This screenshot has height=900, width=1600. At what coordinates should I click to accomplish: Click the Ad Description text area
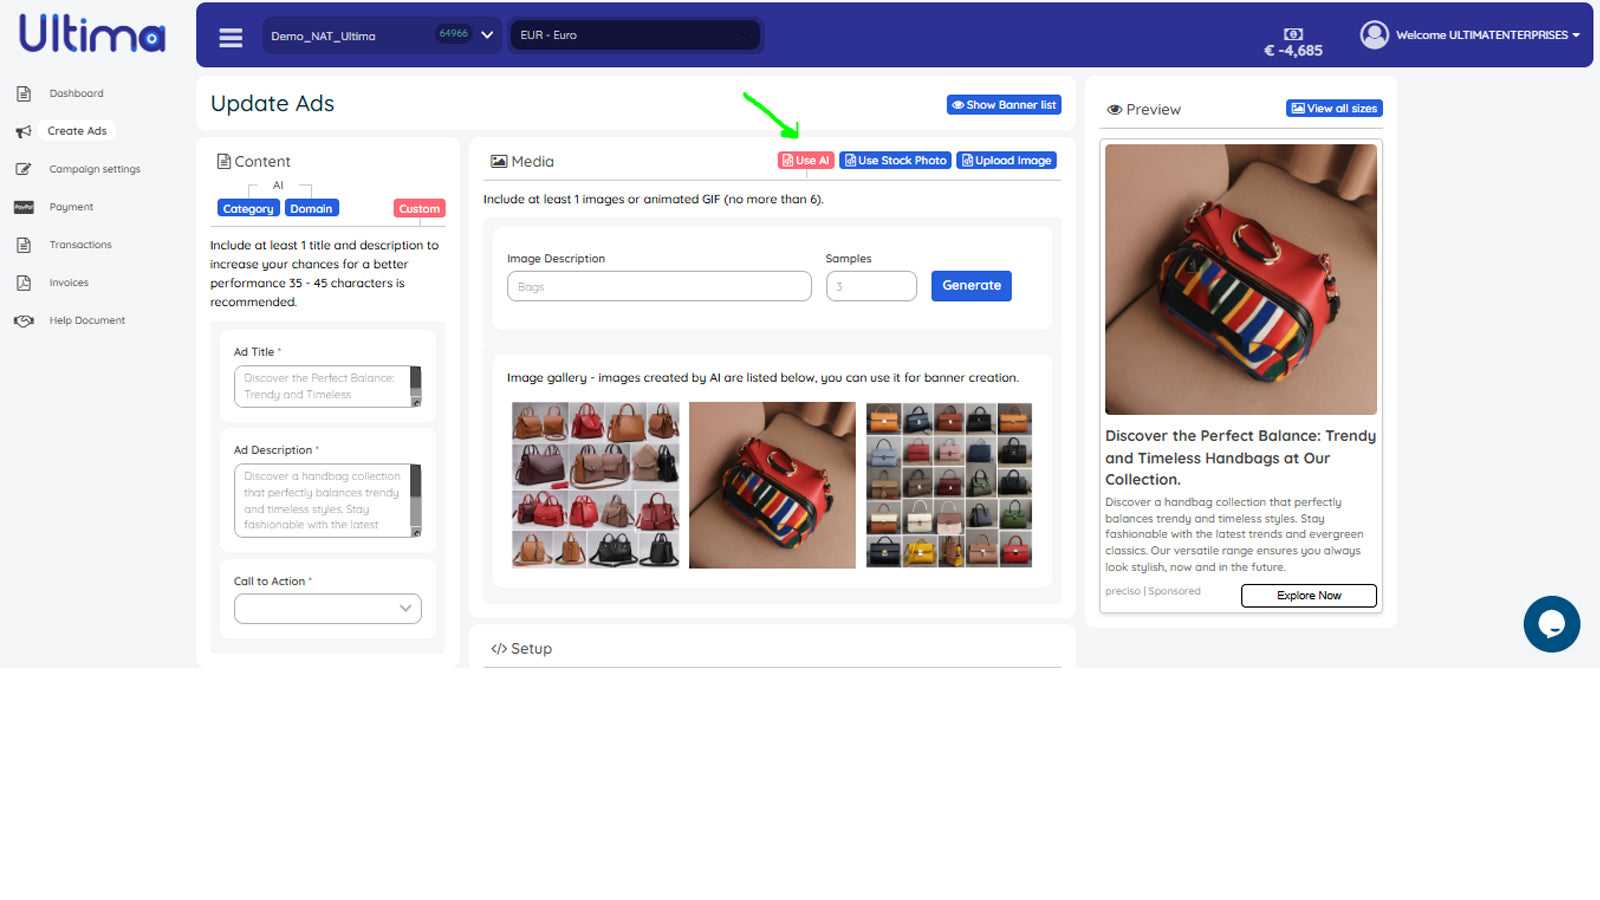(322, 501)
